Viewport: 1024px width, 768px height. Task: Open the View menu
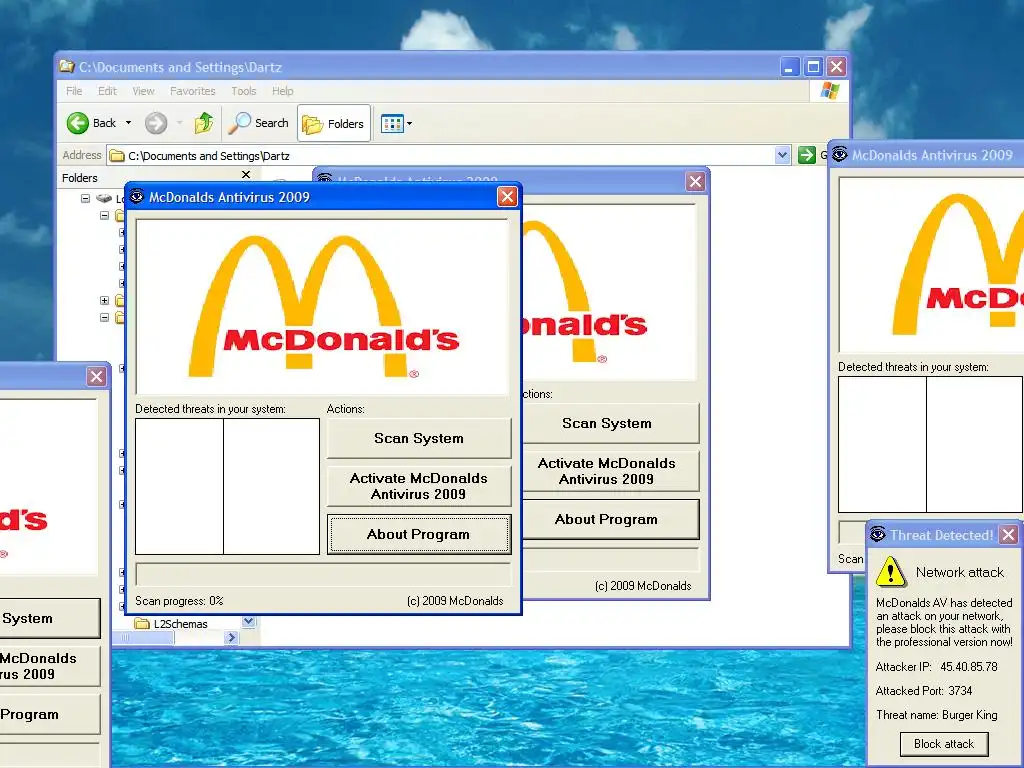click(x=144, y=91)
